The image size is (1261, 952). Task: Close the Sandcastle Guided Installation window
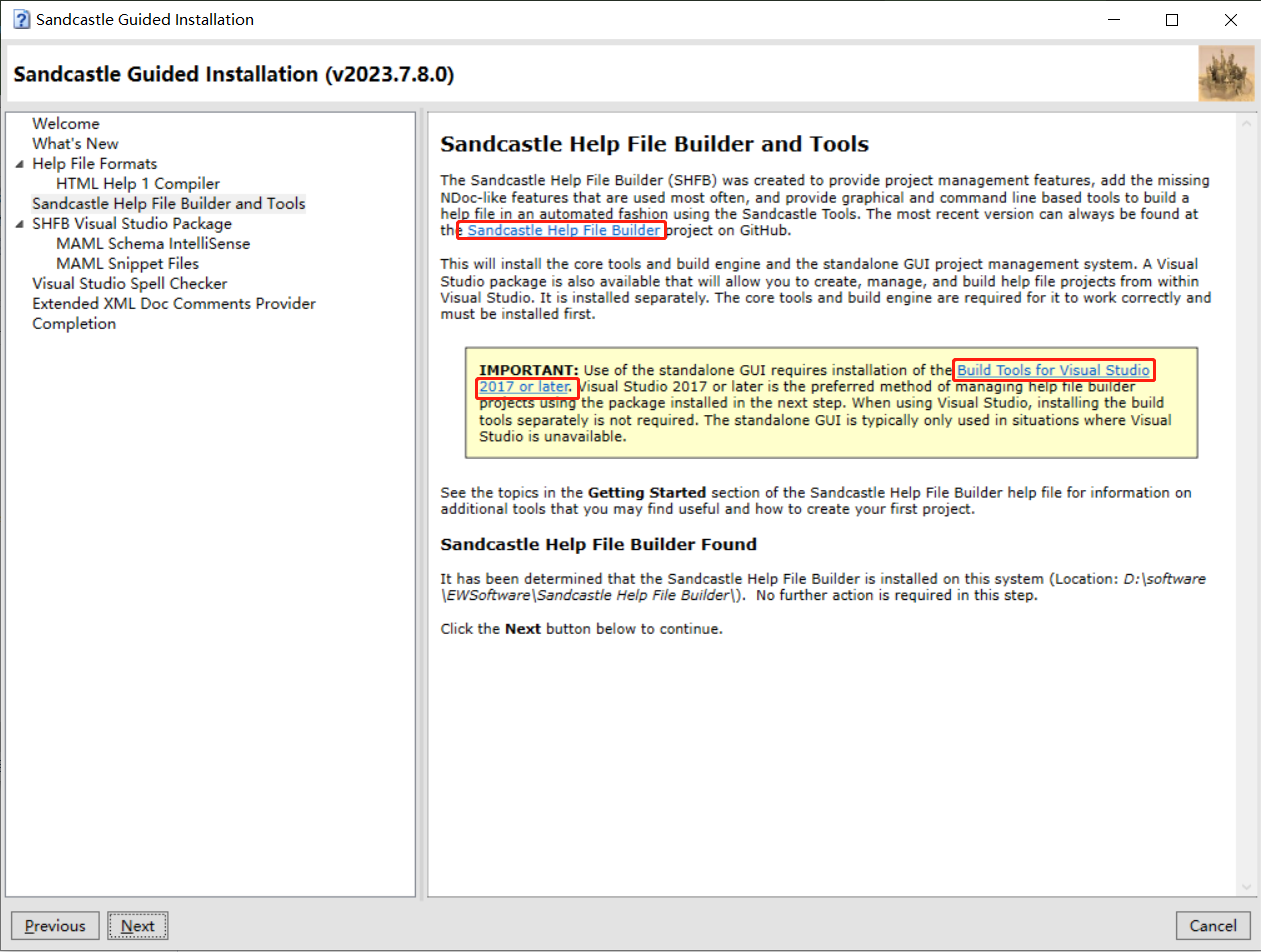tap(1230, 20)
